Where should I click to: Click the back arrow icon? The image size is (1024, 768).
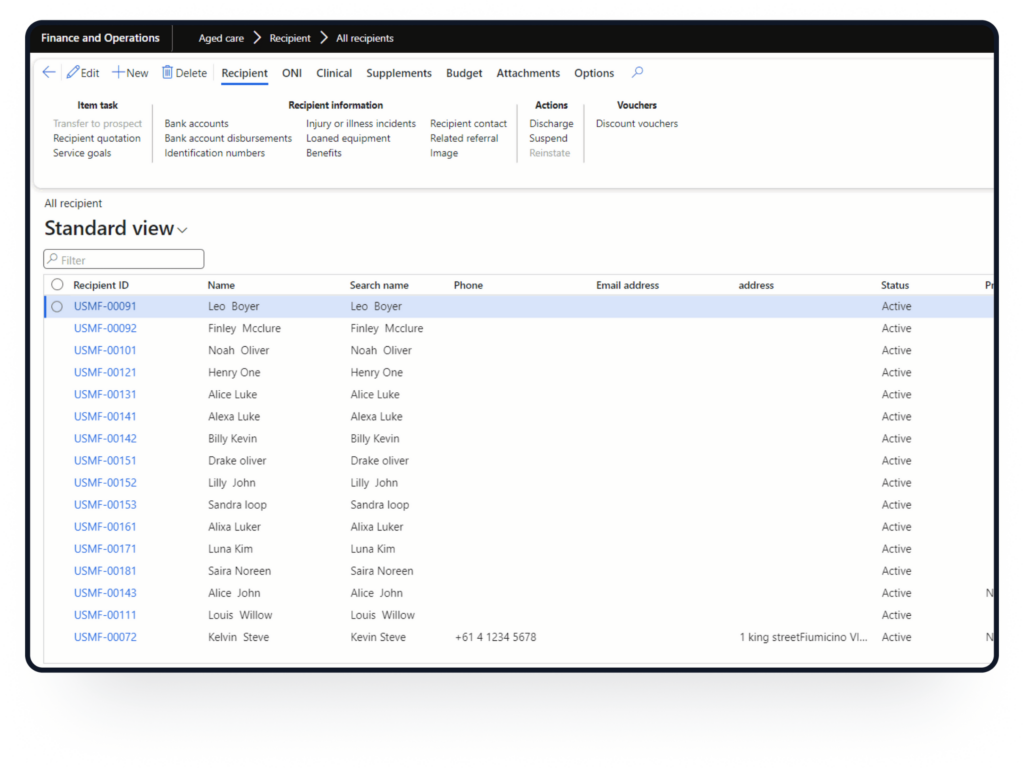49,72
